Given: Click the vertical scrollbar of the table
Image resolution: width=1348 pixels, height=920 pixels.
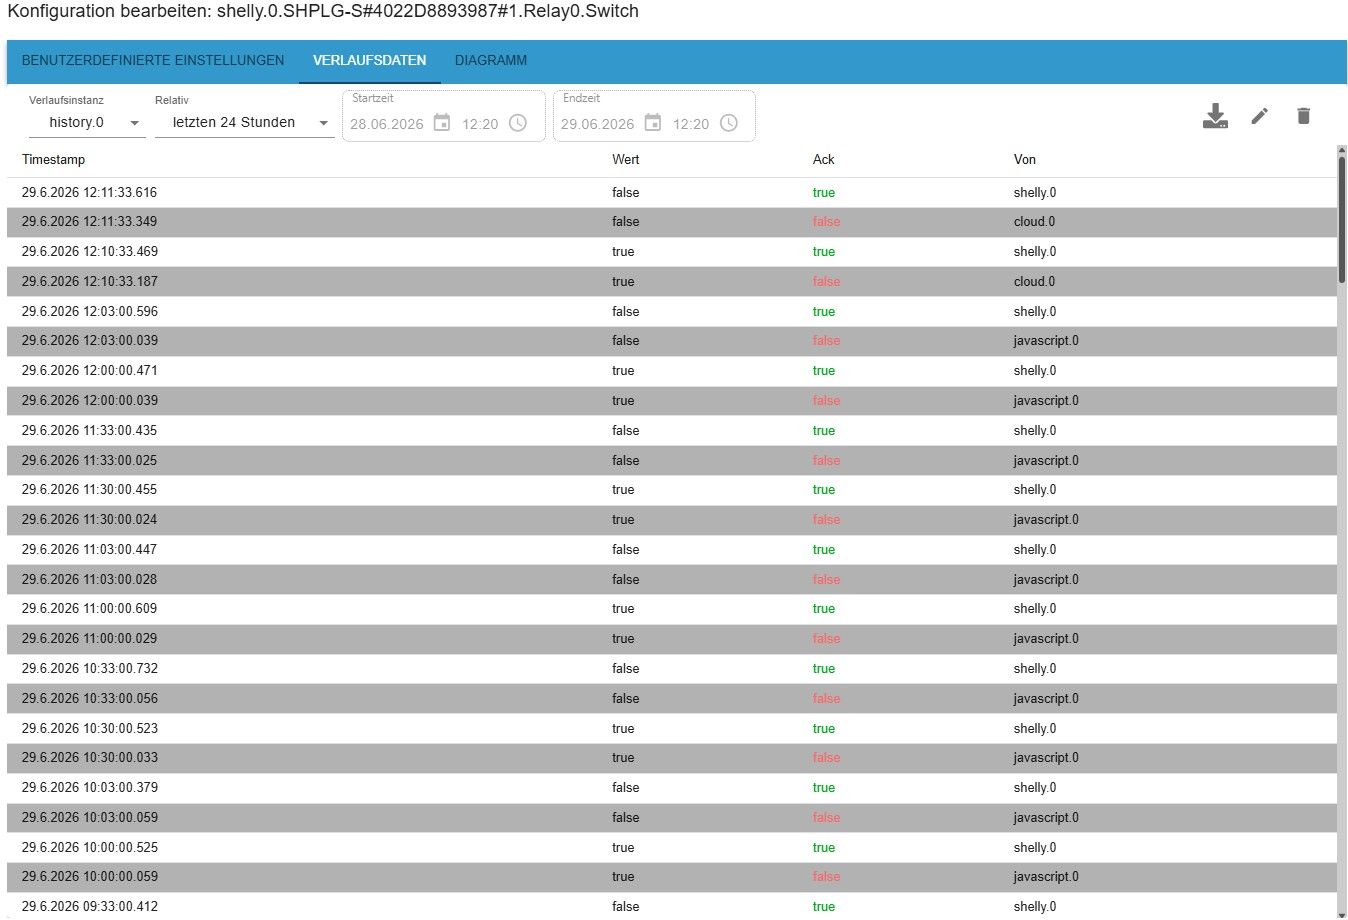Looking at the screenshot, I should pos(1342,530).
